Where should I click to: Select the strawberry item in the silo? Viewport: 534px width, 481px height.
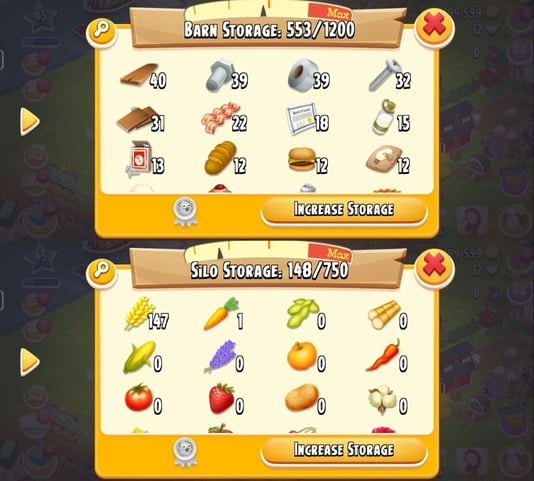pos(226,399)
